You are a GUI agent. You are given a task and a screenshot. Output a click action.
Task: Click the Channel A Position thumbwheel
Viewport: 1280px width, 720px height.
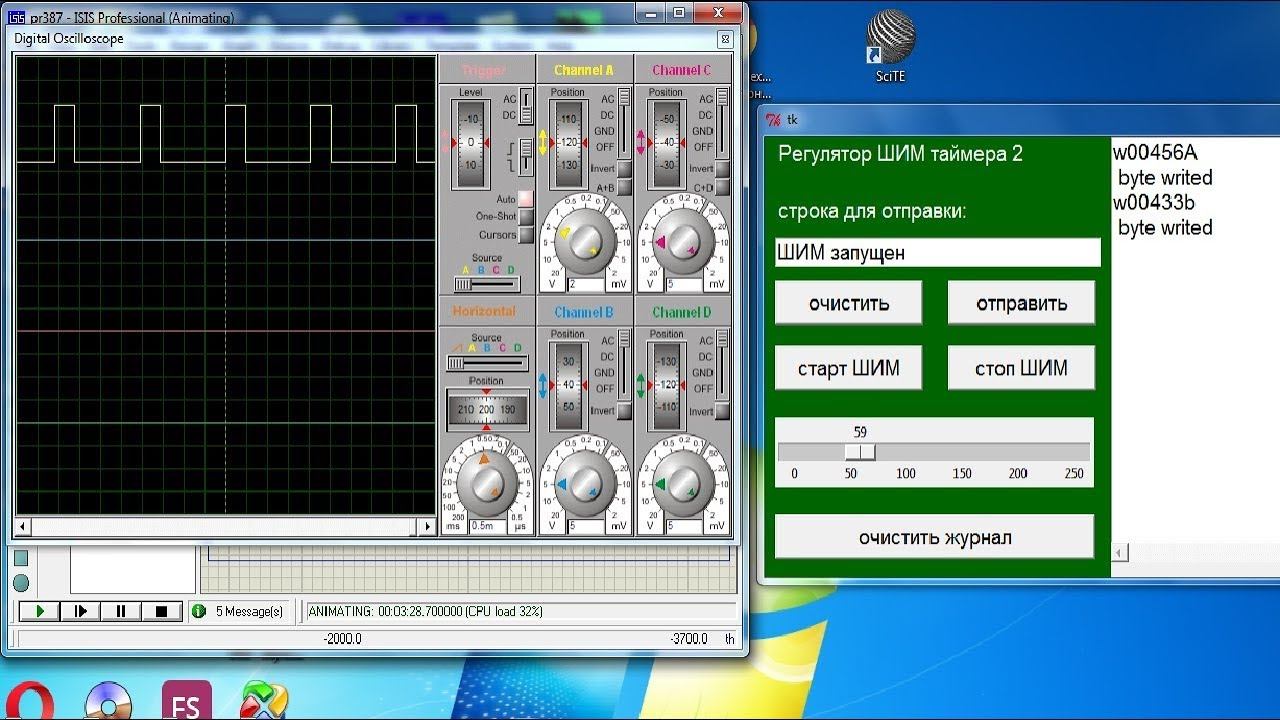pos(568,143)
